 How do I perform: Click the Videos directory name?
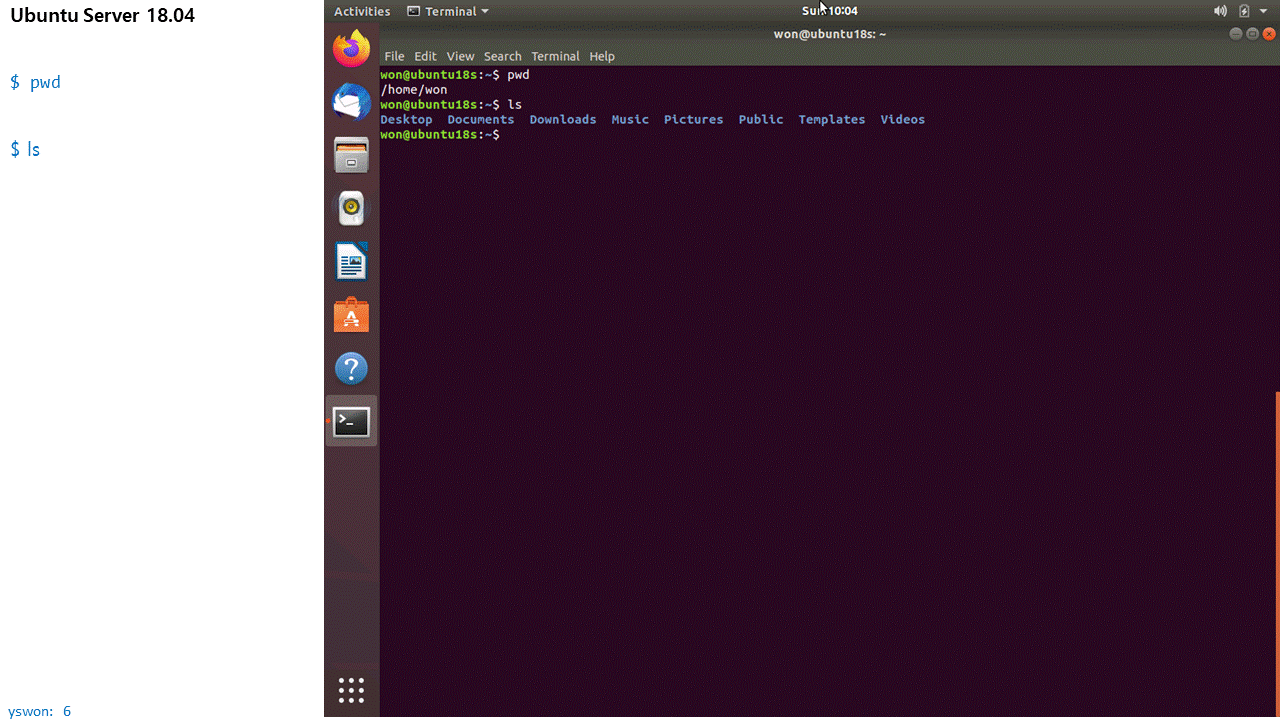point(902,119)
